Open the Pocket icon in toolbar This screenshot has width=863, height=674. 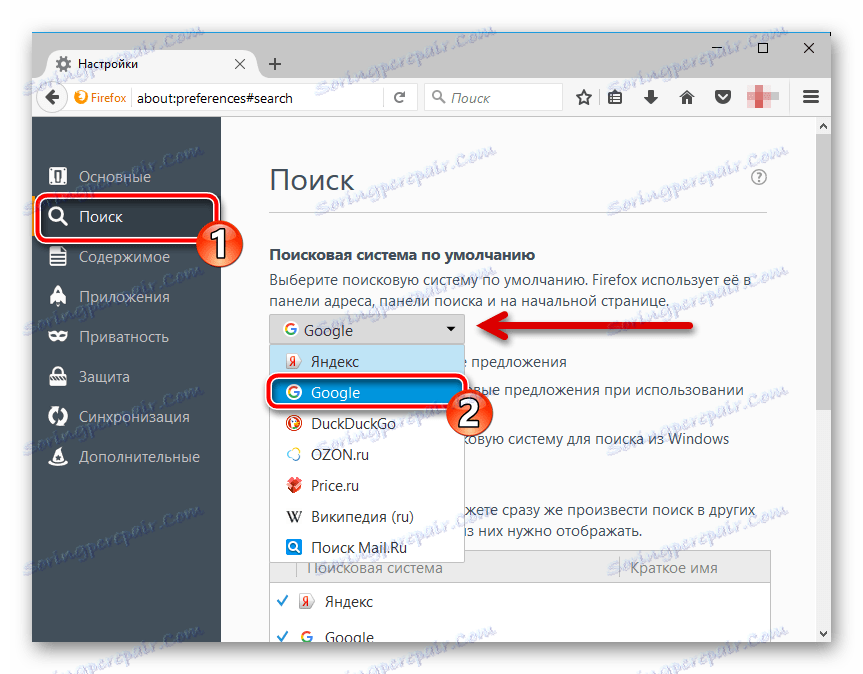[723, 98]
